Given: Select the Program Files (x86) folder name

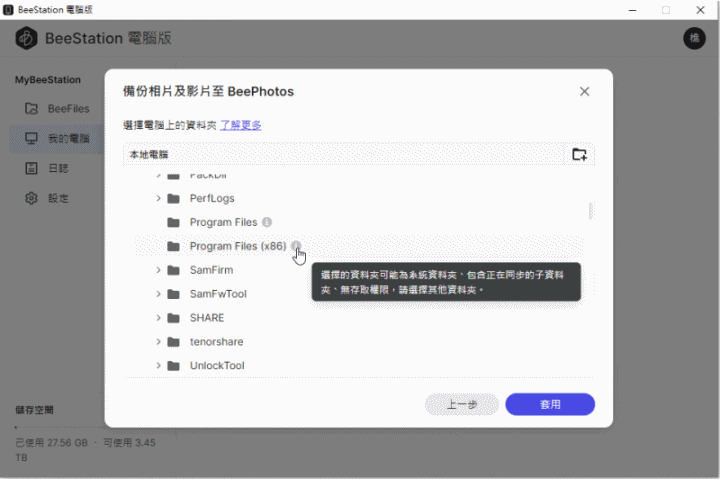Looking at the screenshot, I should (238, 246).
